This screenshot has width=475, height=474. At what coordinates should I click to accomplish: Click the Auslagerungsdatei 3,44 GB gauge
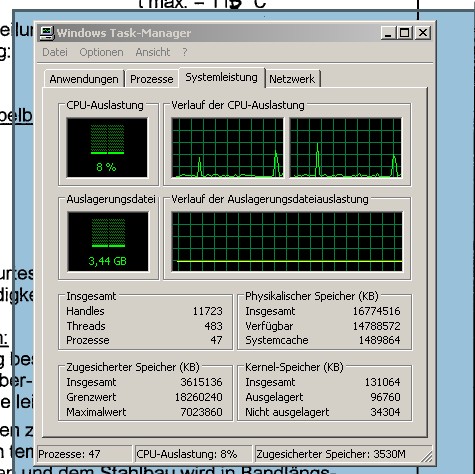click(108, 241)
